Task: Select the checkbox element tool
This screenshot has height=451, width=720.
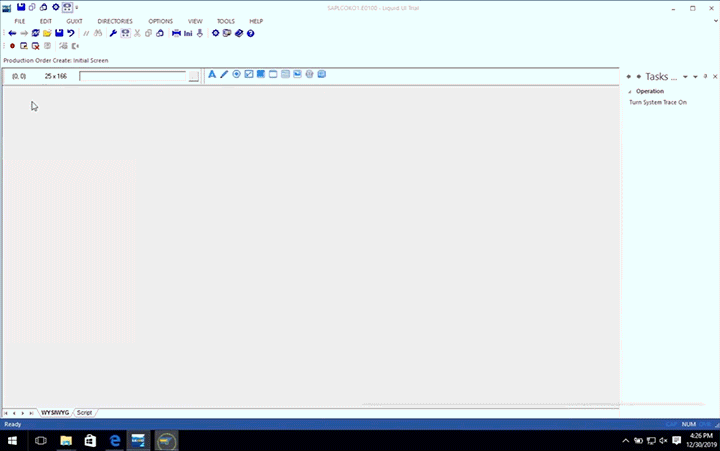Action: pyautogui.click(x=249, y=75)
